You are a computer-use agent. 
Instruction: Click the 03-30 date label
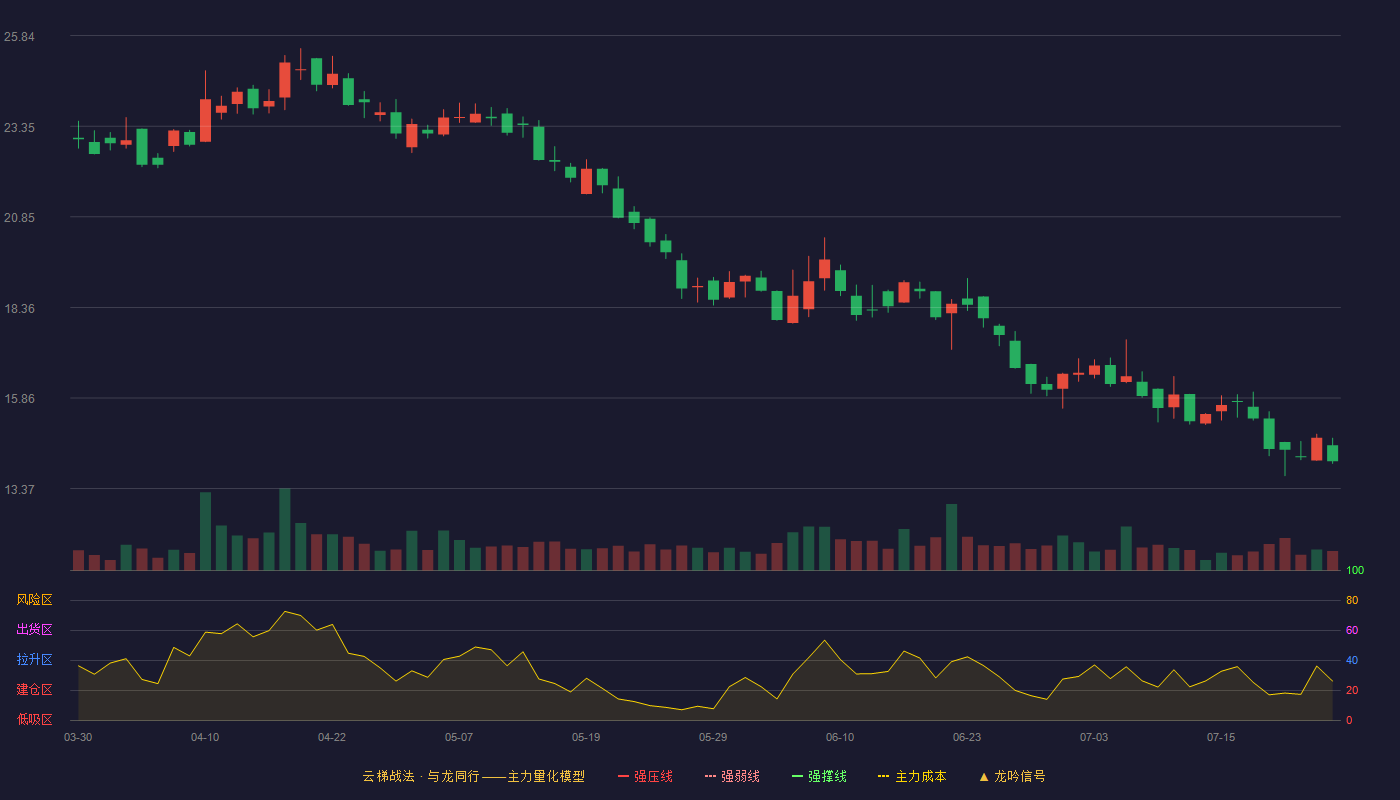coord(78,737)
